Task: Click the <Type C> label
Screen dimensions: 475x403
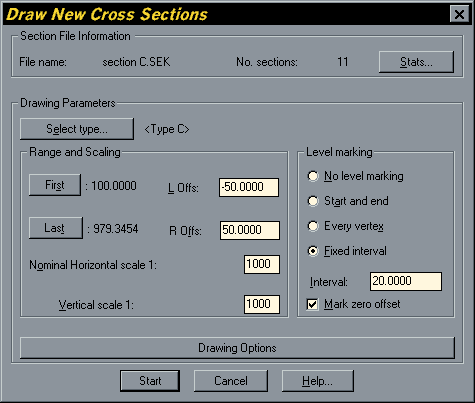Action: (167, 129)
